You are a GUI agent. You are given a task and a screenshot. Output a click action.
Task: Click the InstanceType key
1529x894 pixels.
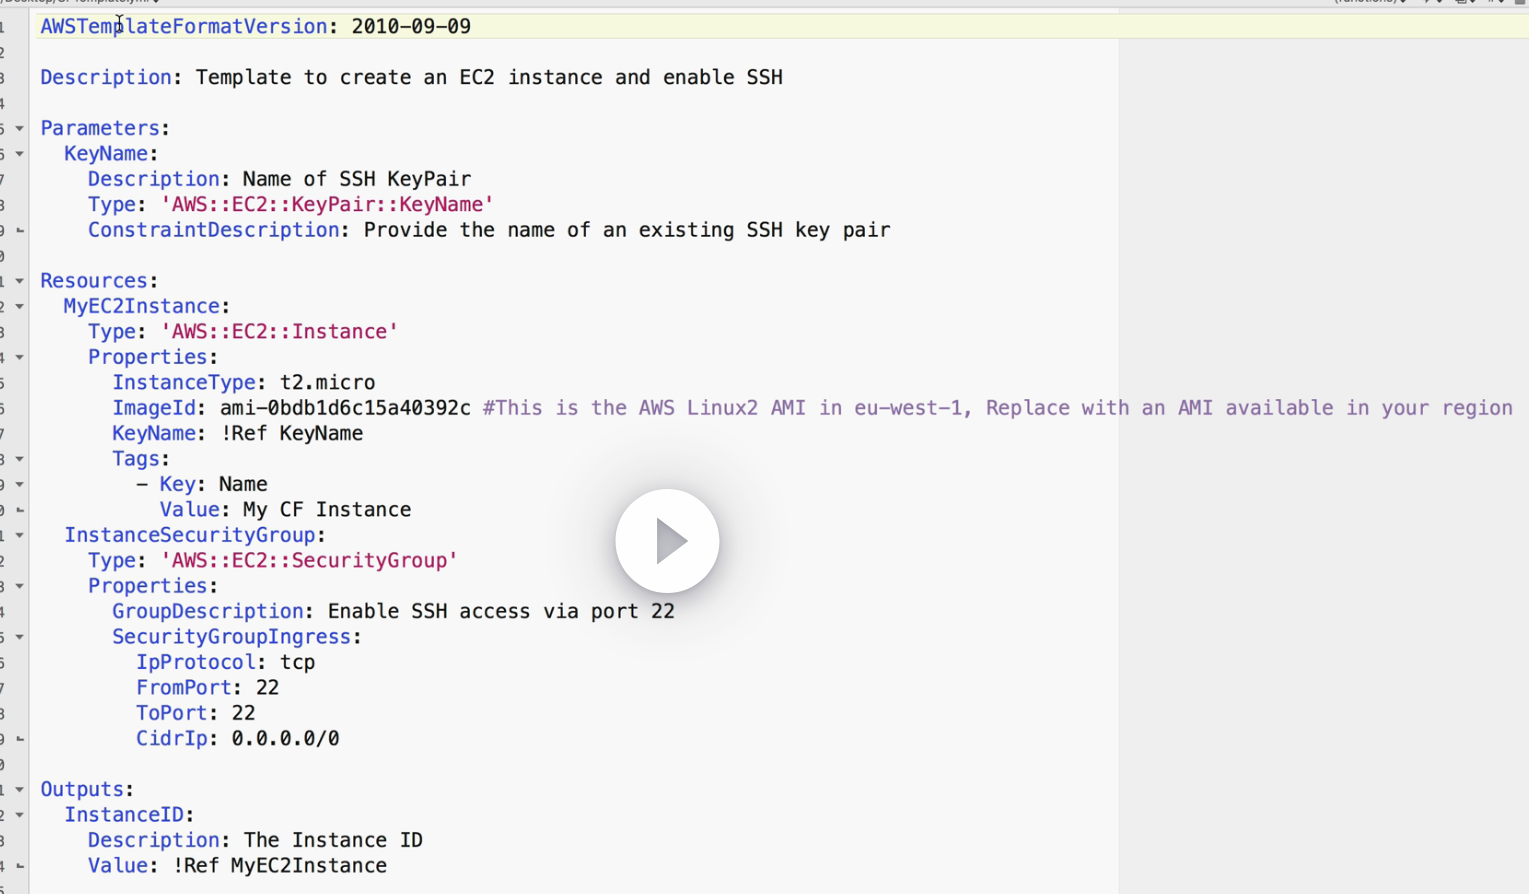coord(184,382)
